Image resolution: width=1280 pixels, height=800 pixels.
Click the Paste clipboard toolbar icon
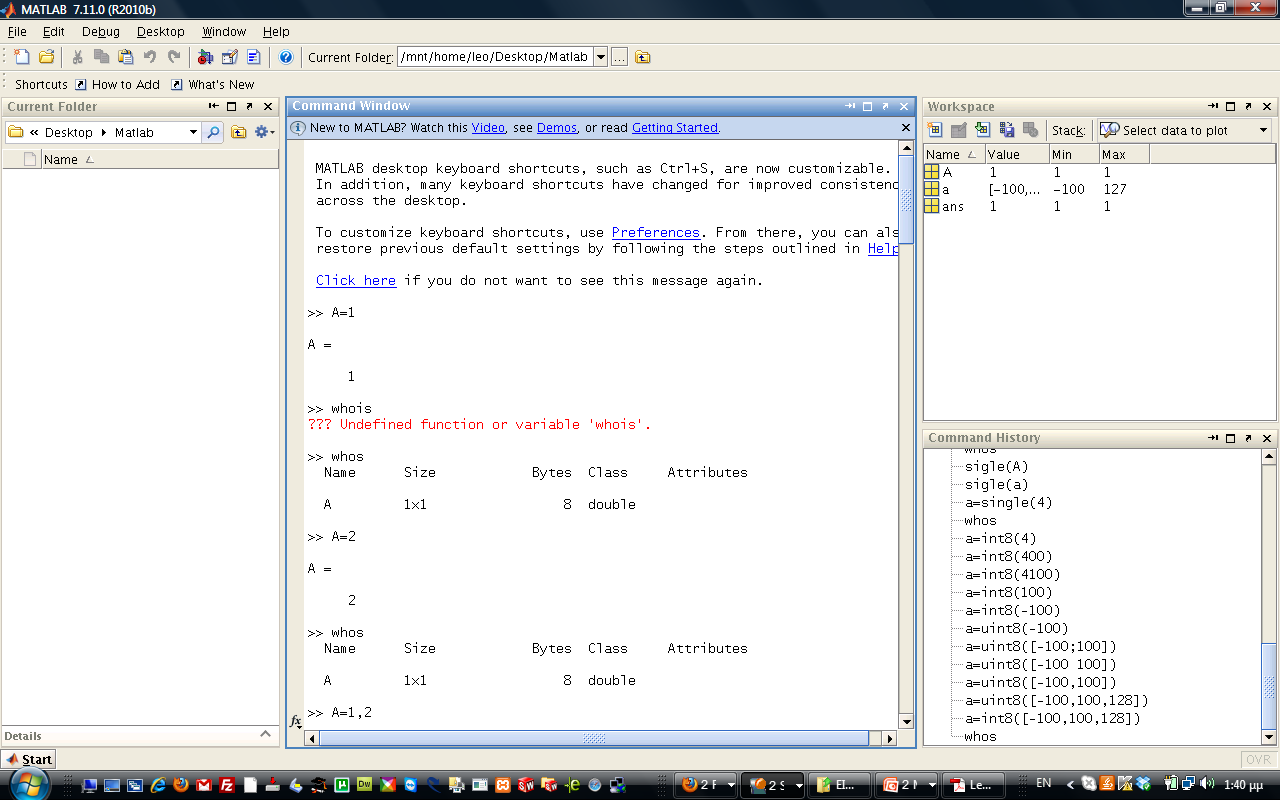(126, 57)
